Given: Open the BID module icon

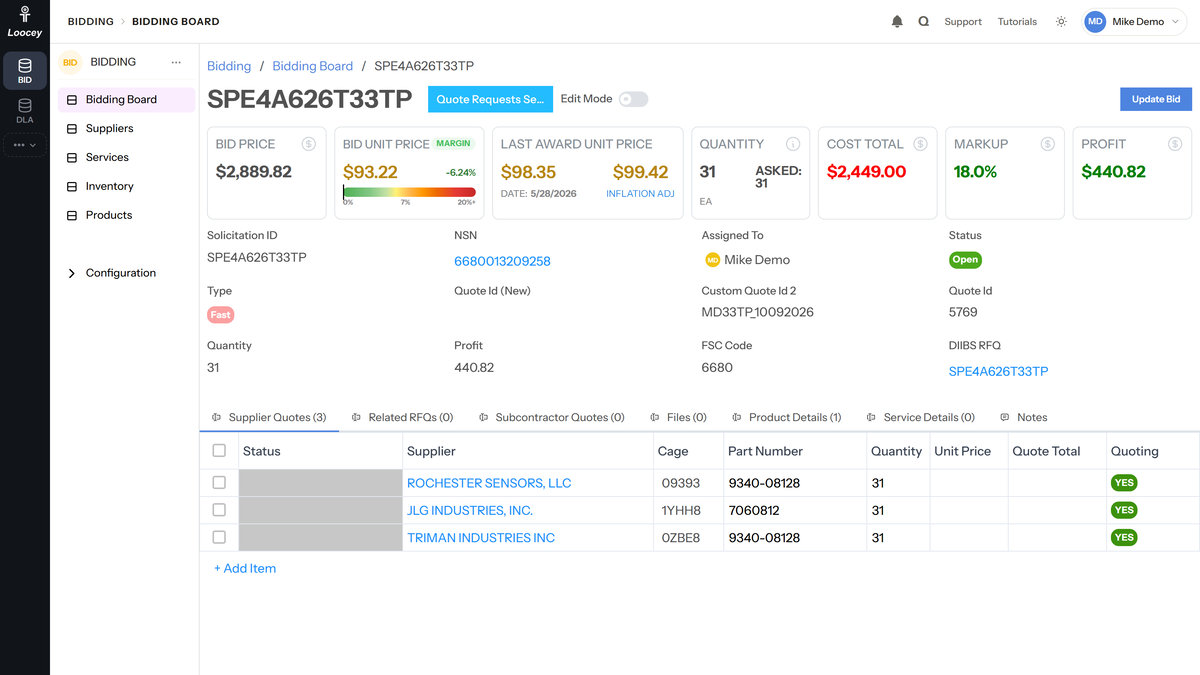Looking at the screenshot, I should coord(25,70).
